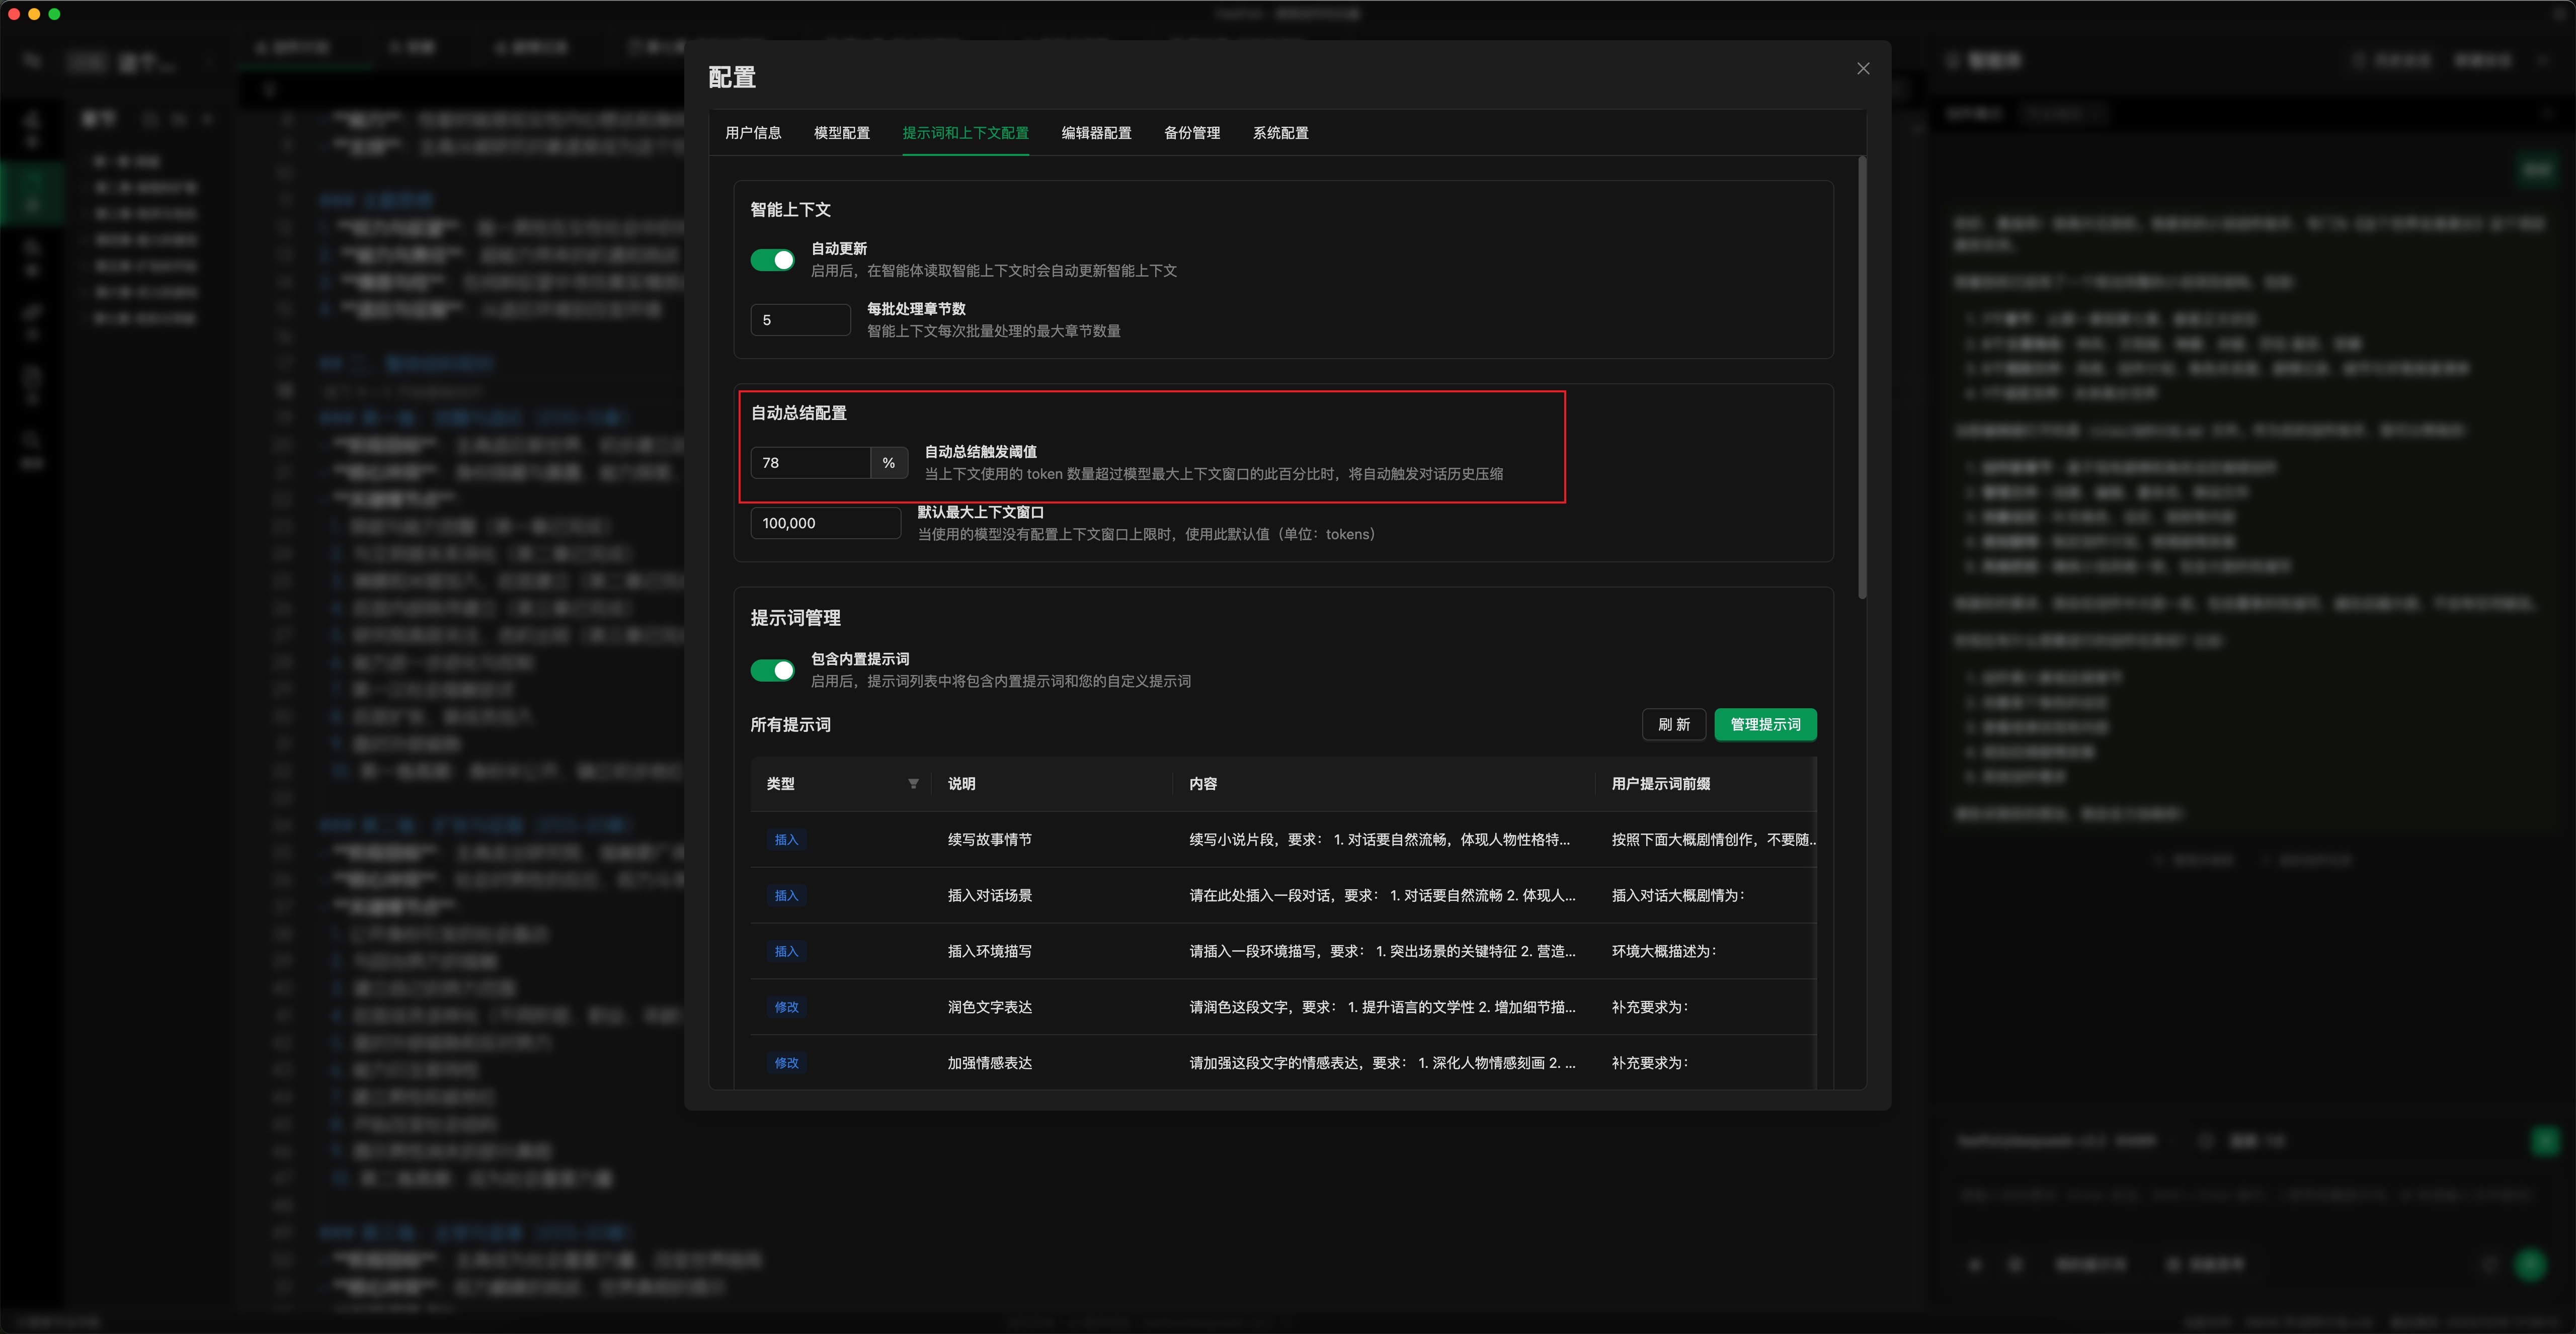
Task: Switch to the 用户信息 tab
Action: click(753, 133)
